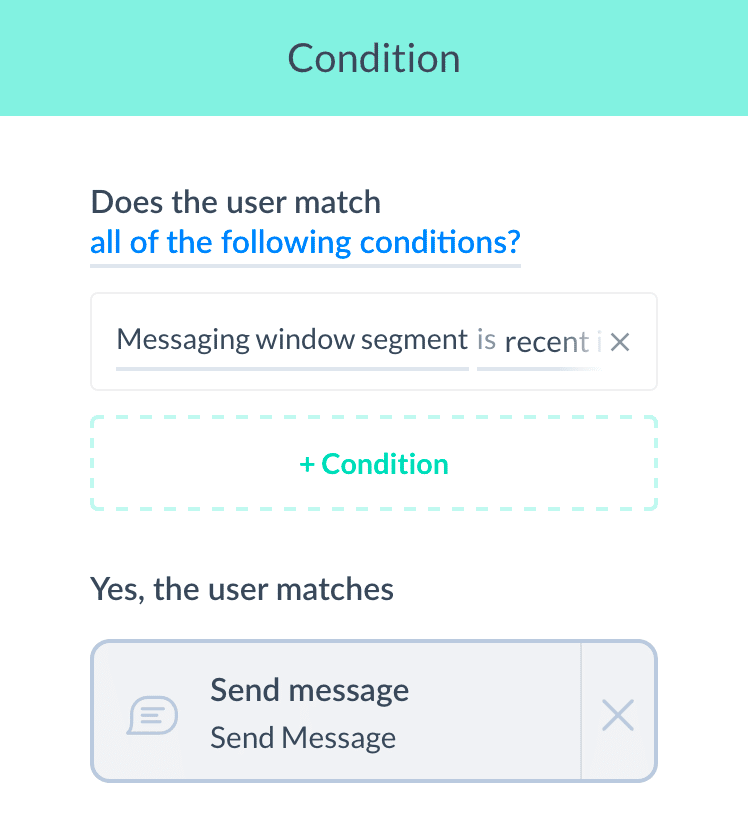Remove the Messaging window segment condition
The height and width of the screenshot is (836, 748).
coord(620,342)
